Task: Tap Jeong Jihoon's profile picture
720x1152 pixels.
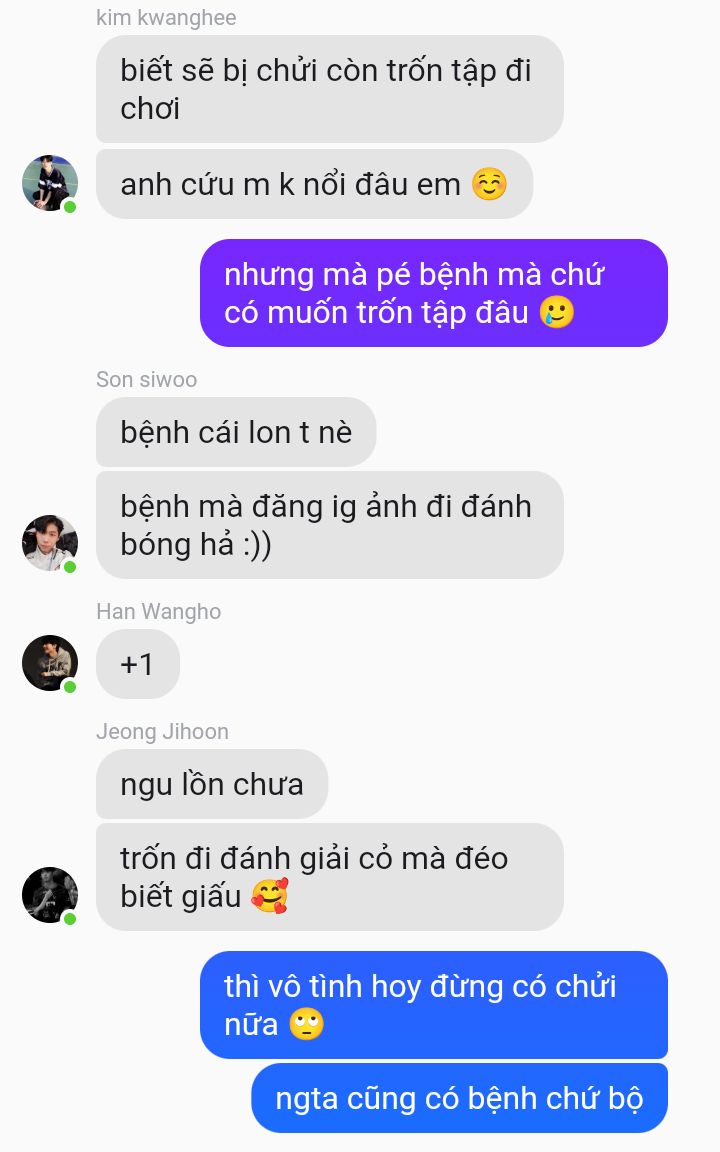Action: click(50, 895)
